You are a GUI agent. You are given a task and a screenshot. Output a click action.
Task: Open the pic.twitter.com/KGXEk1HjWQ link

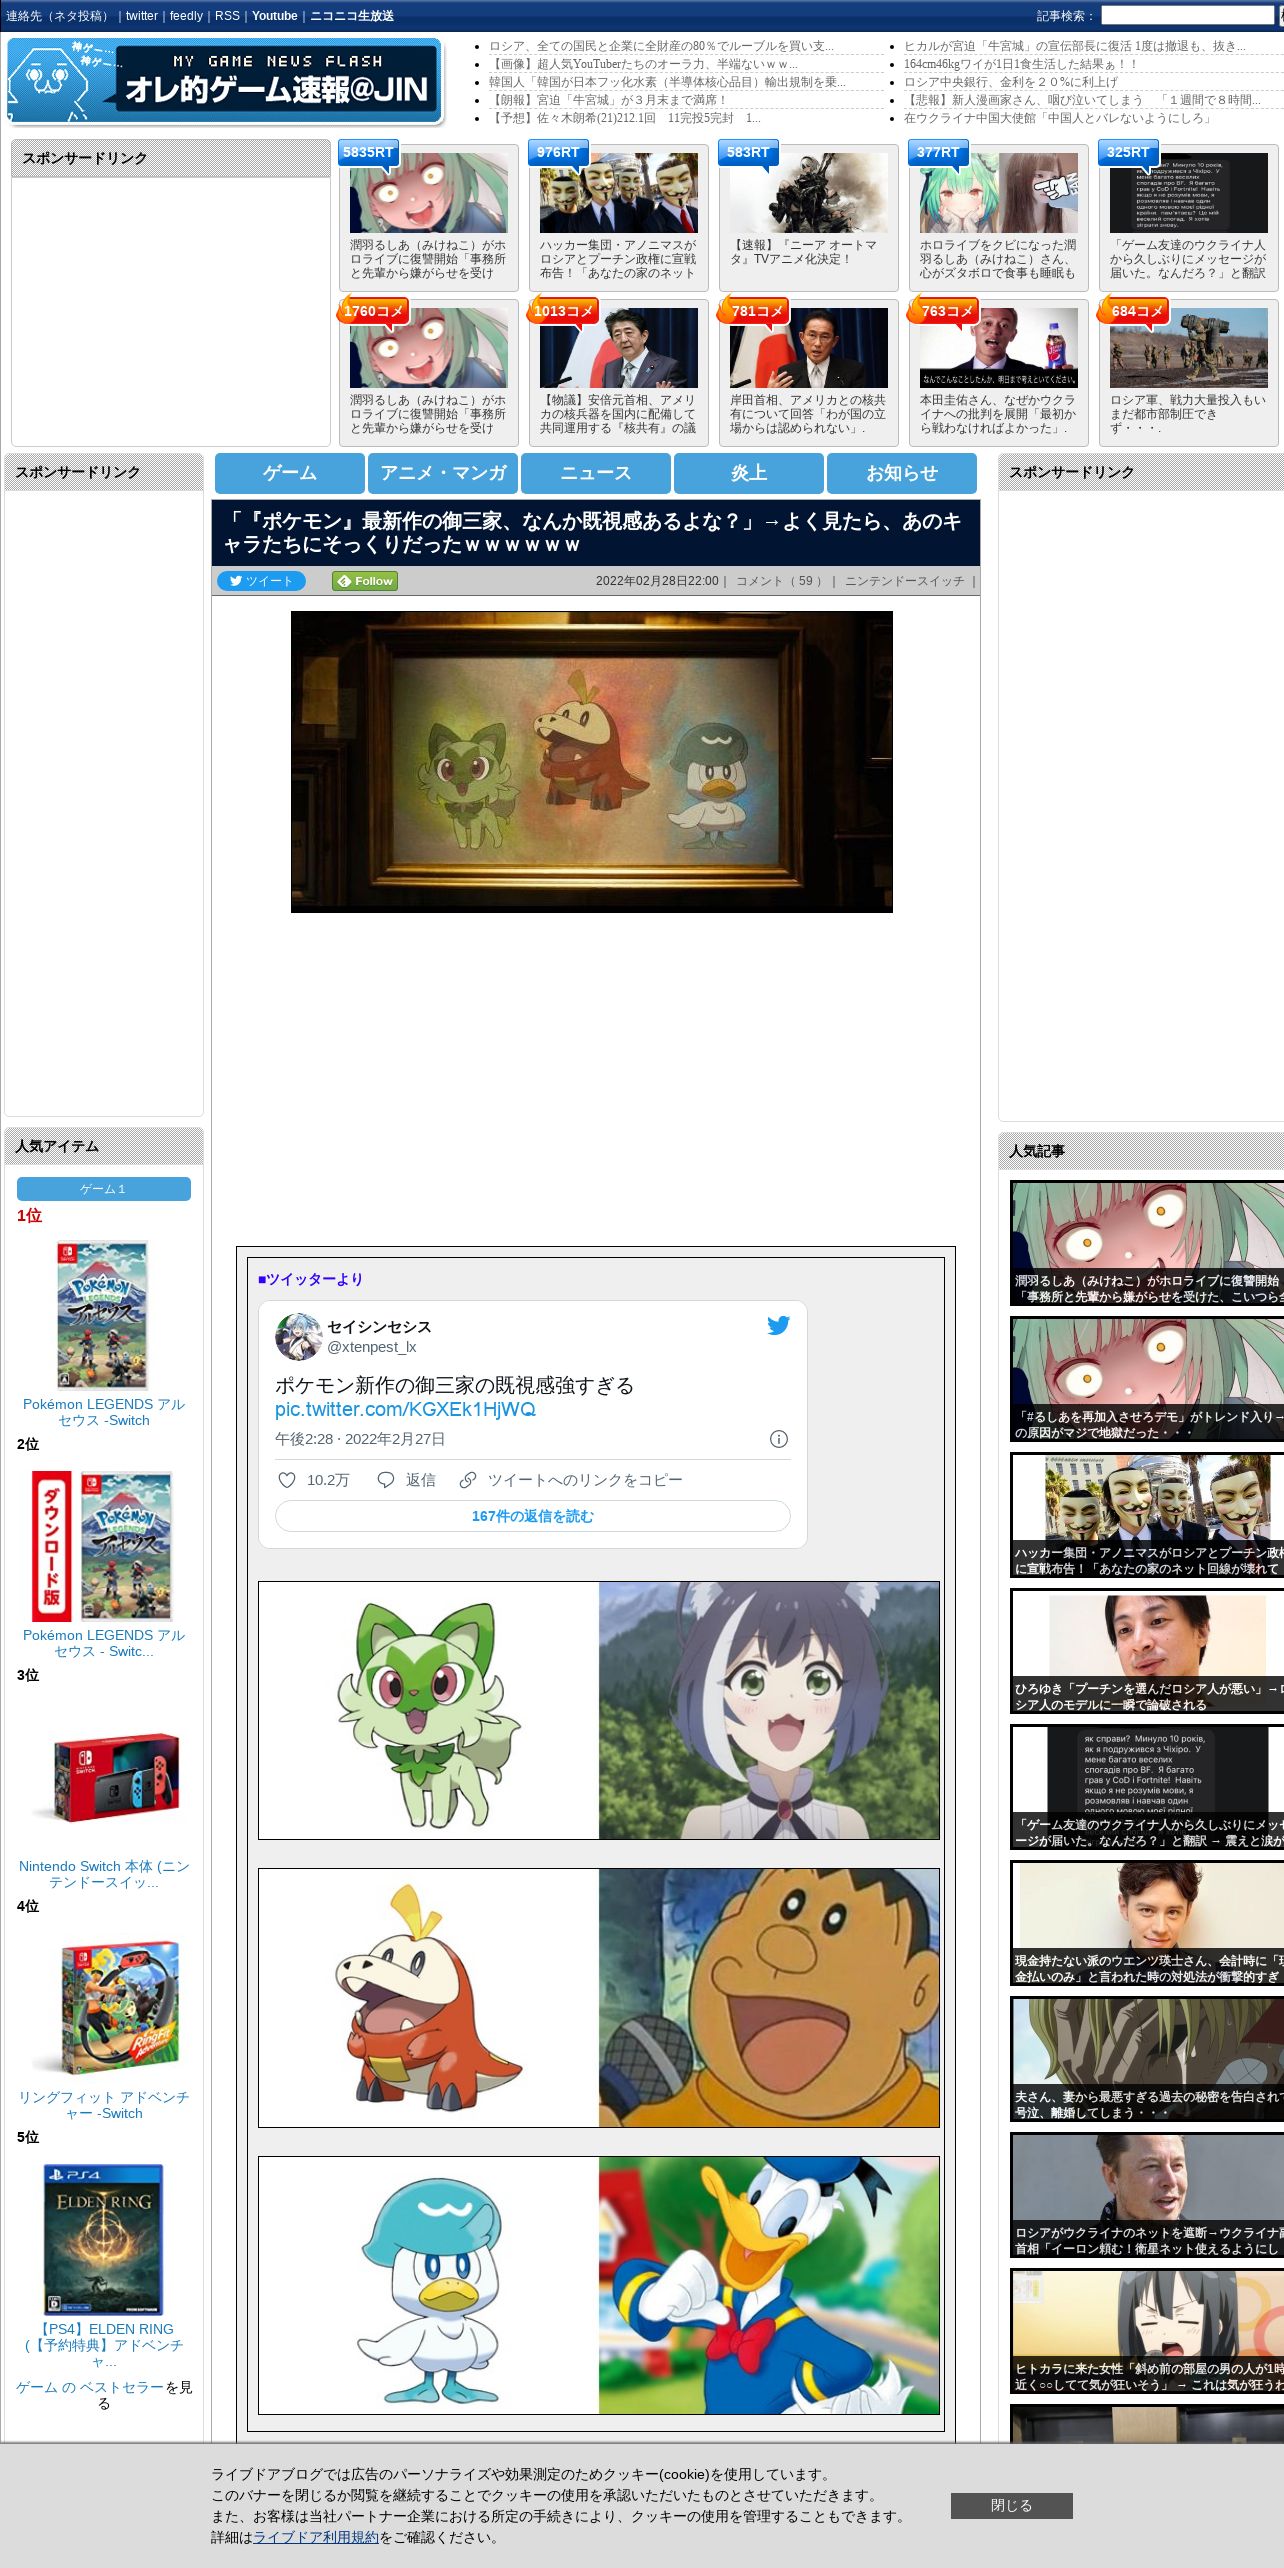(x=405, y=1409)
